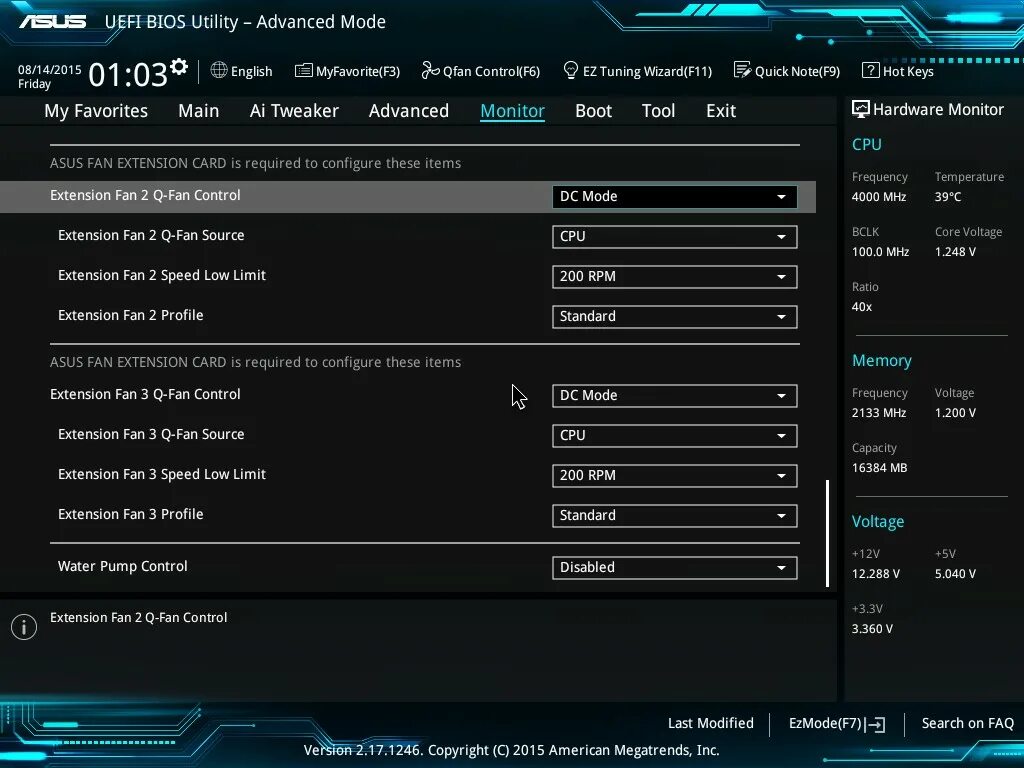Click +3.3V reading 3.360 V
Image resolution: width=1024 pixels, height=768 pixels.
(872, 629)
